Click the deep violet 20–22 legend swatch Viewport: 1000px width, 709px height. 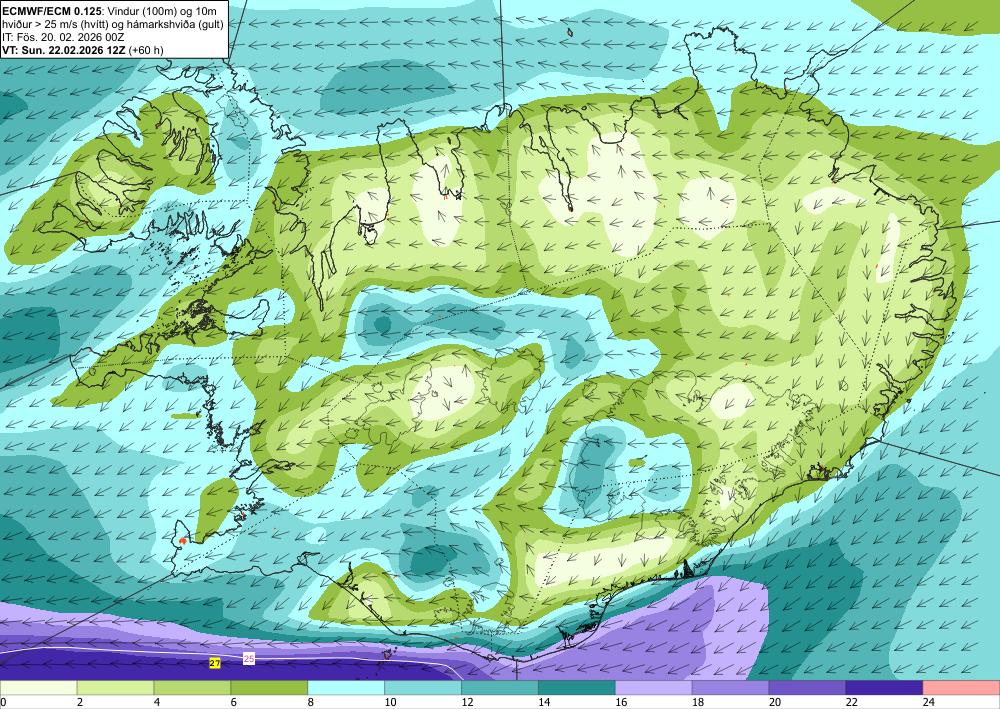[807, 687]
